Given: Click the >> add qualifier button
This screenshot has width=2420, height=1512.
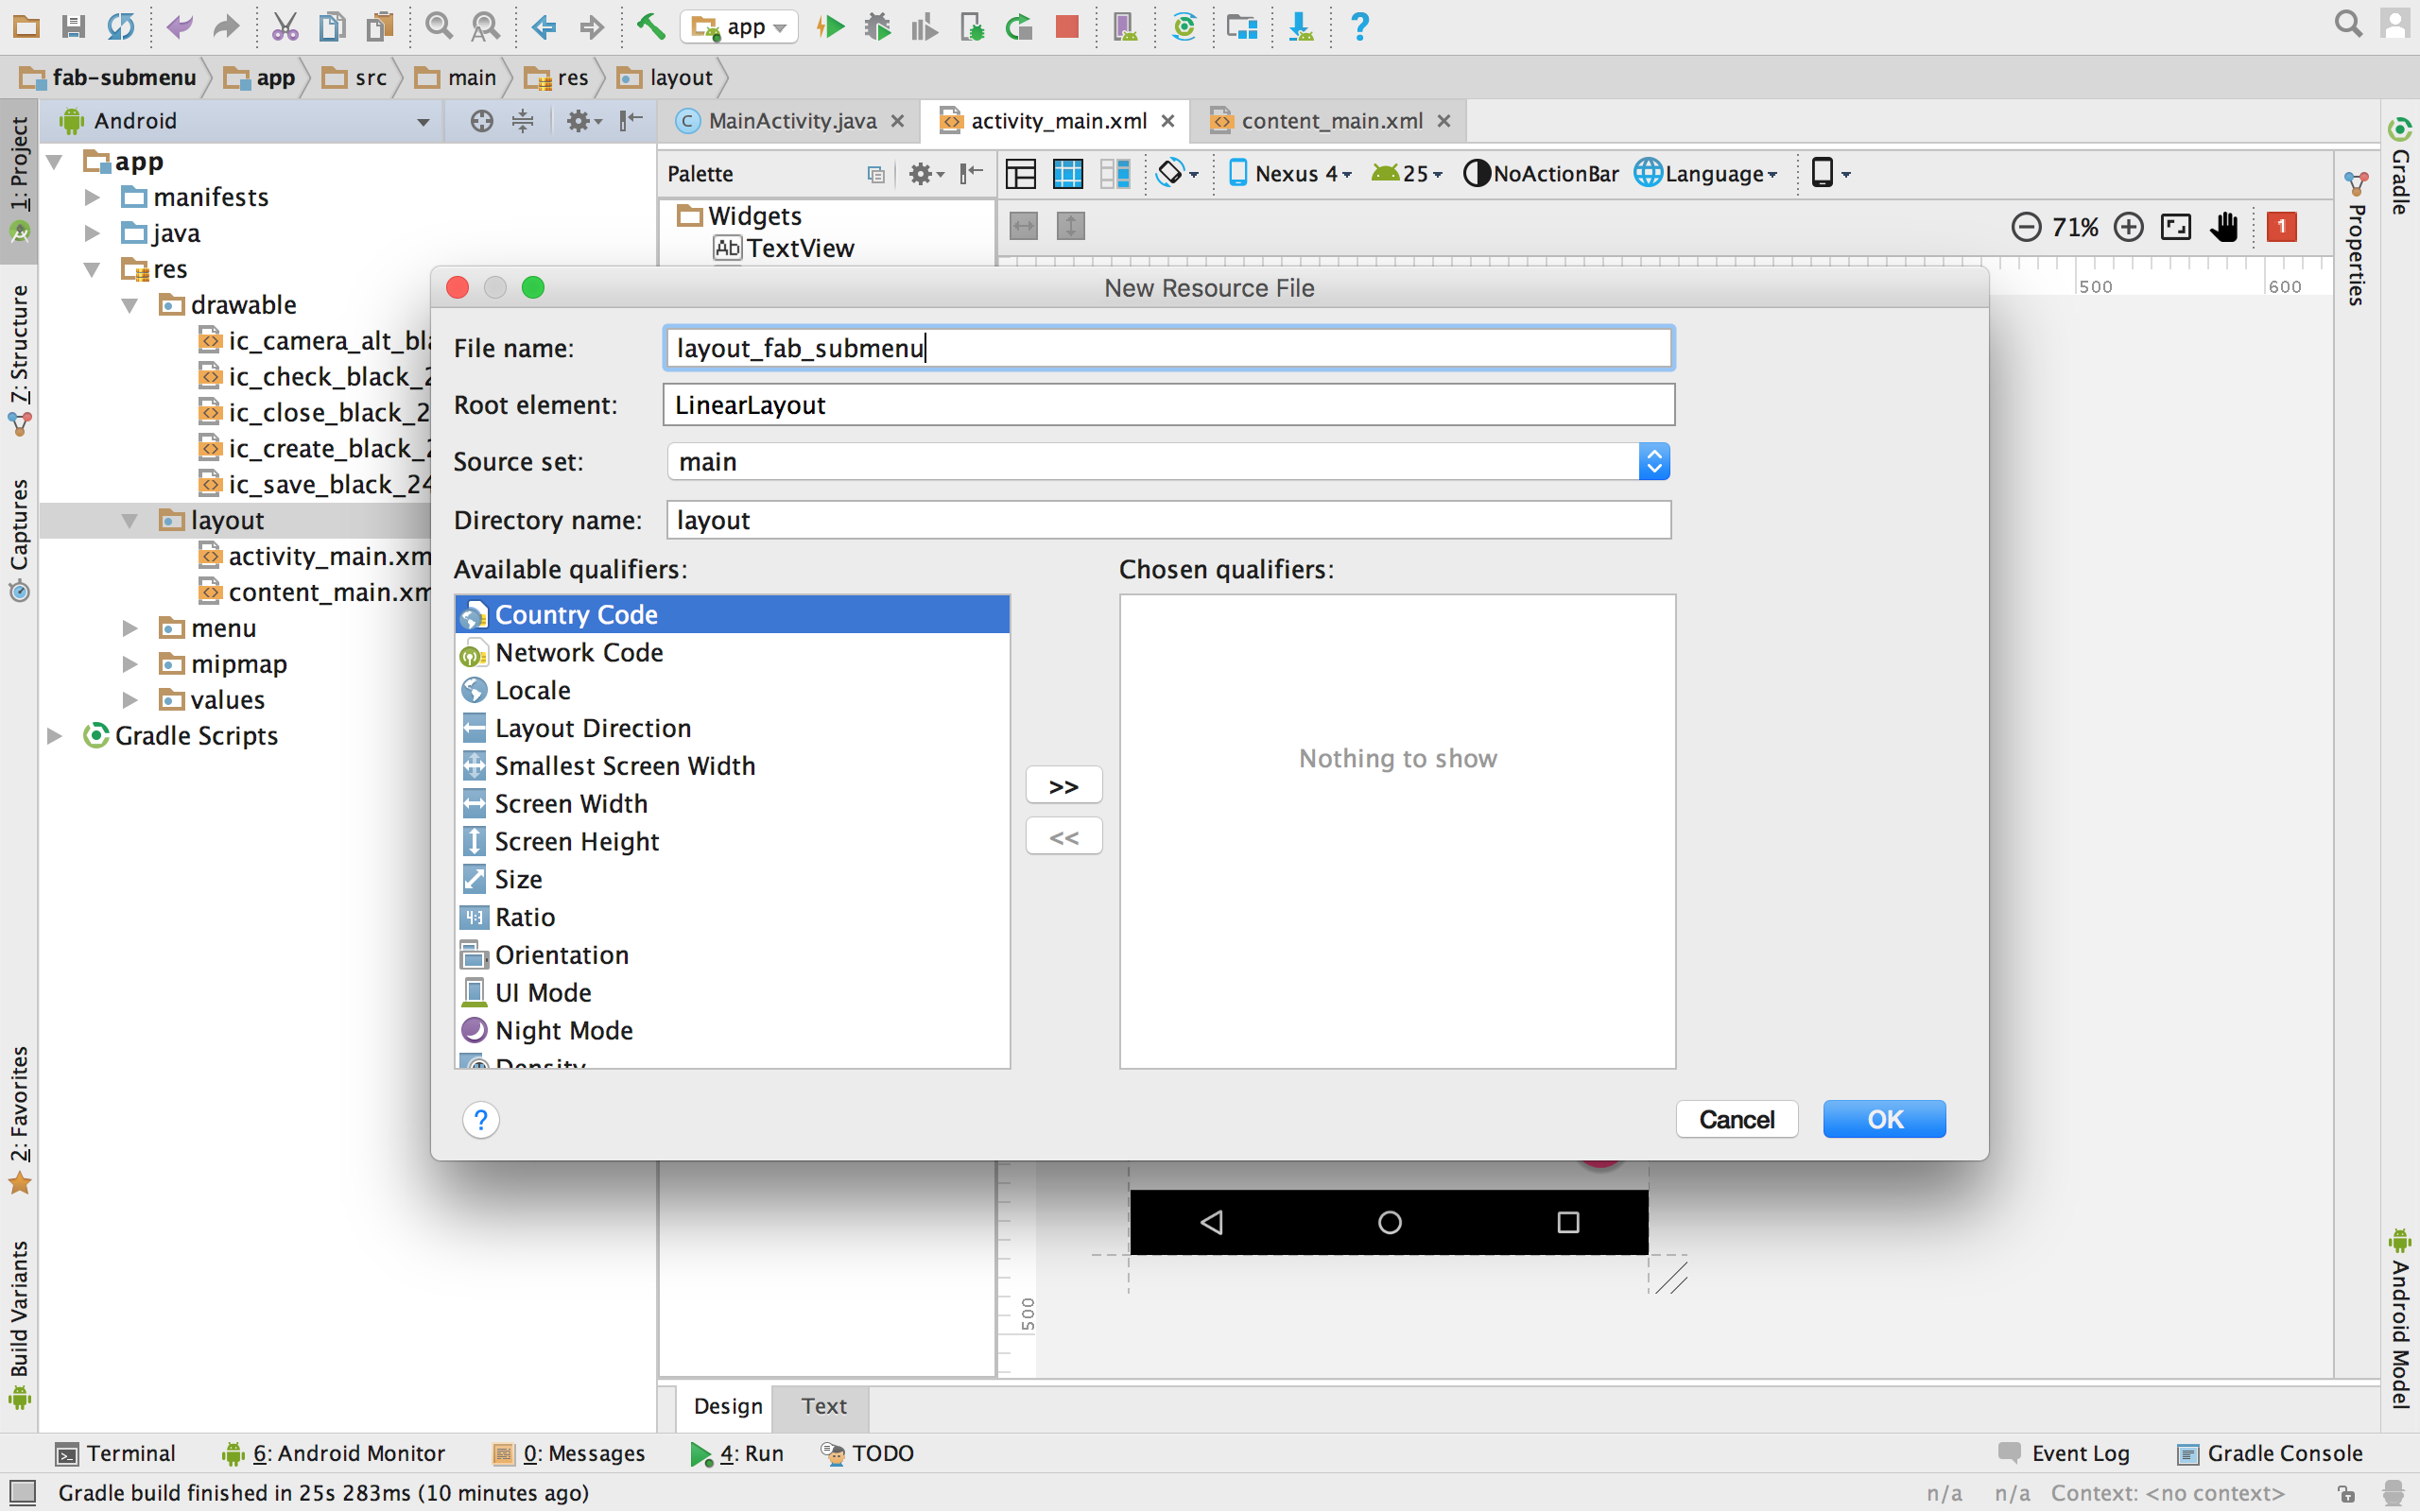Looking at the screenshot, I should 1063,786.
